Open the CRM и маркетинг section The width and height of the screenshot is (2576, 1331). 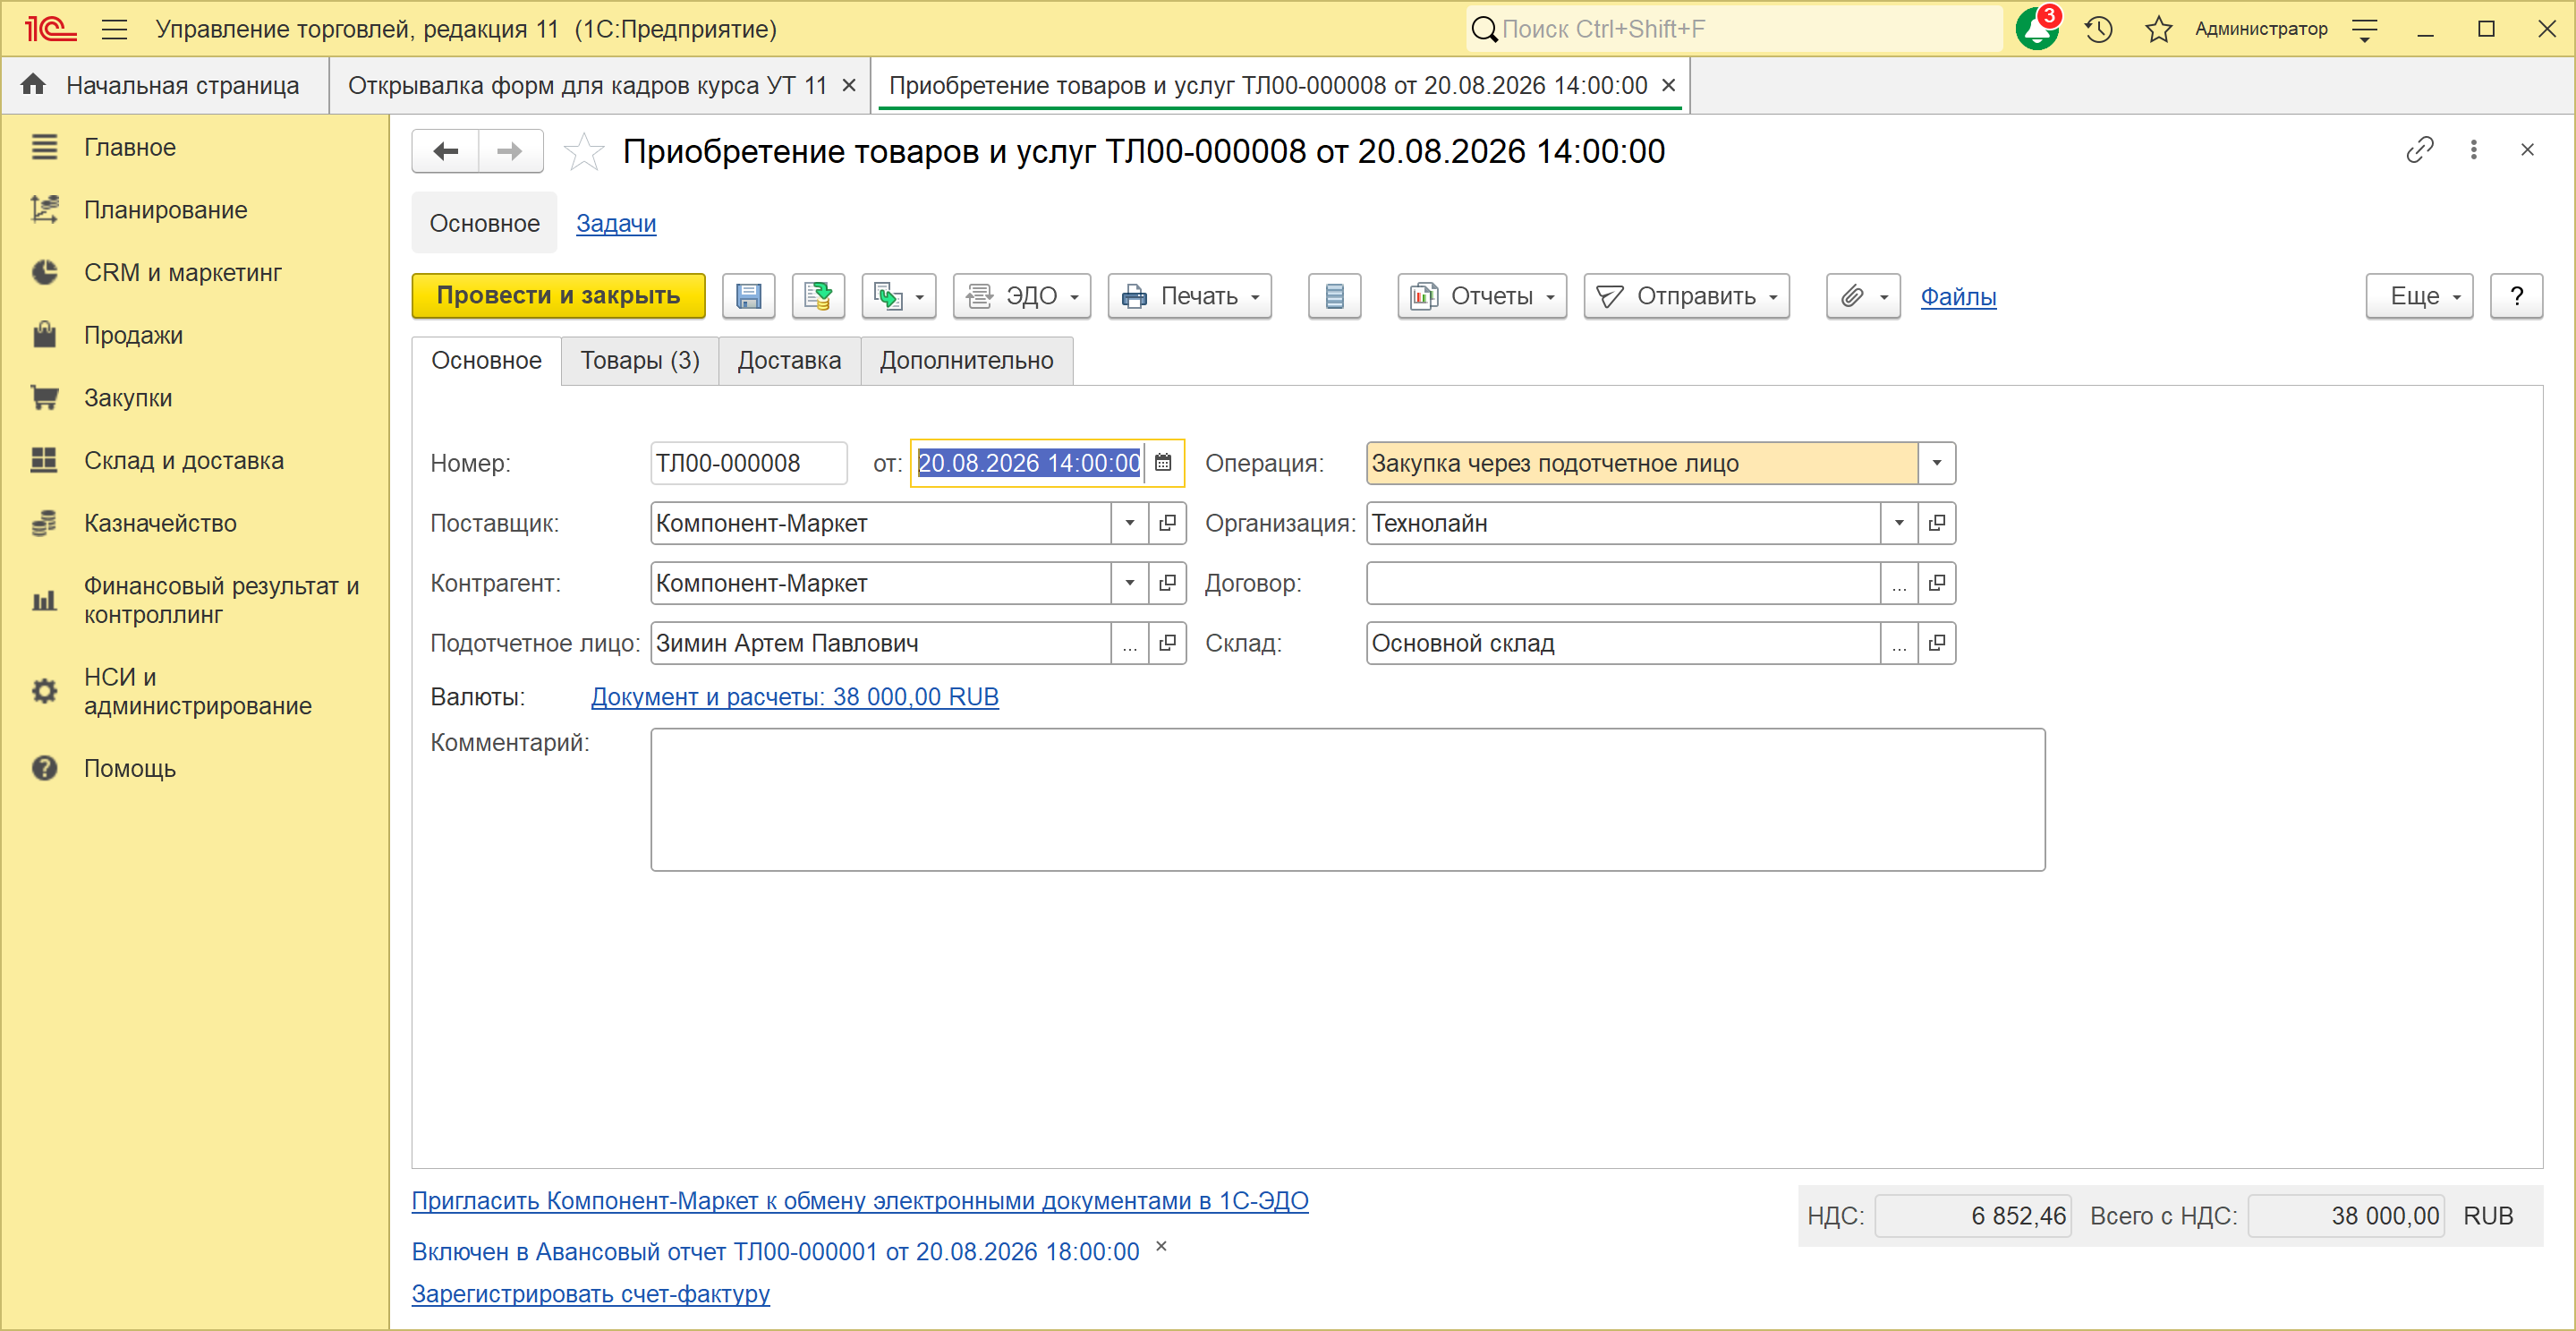183,273
